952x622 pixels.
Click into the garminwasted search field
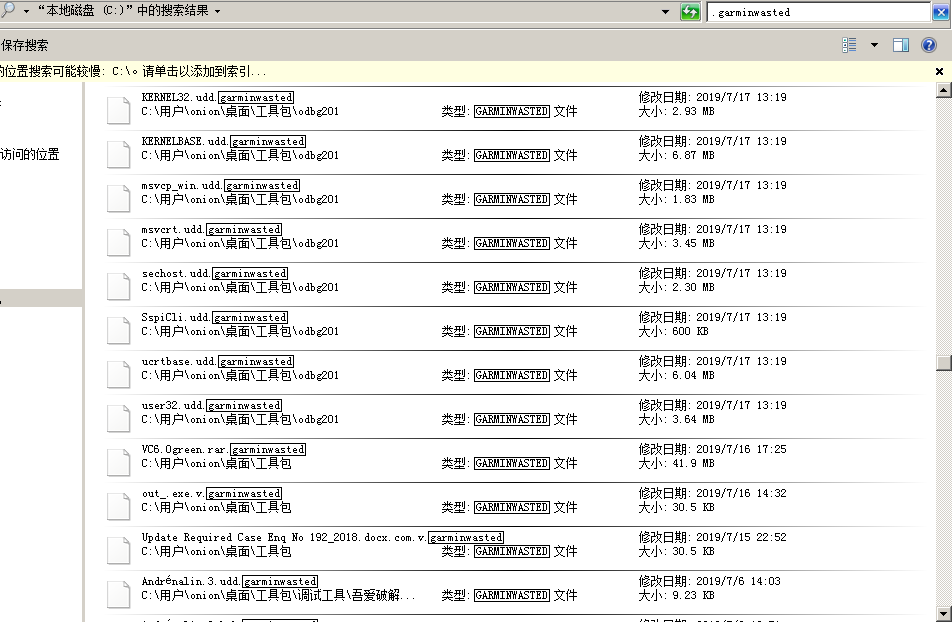click(x=818, y=12)
